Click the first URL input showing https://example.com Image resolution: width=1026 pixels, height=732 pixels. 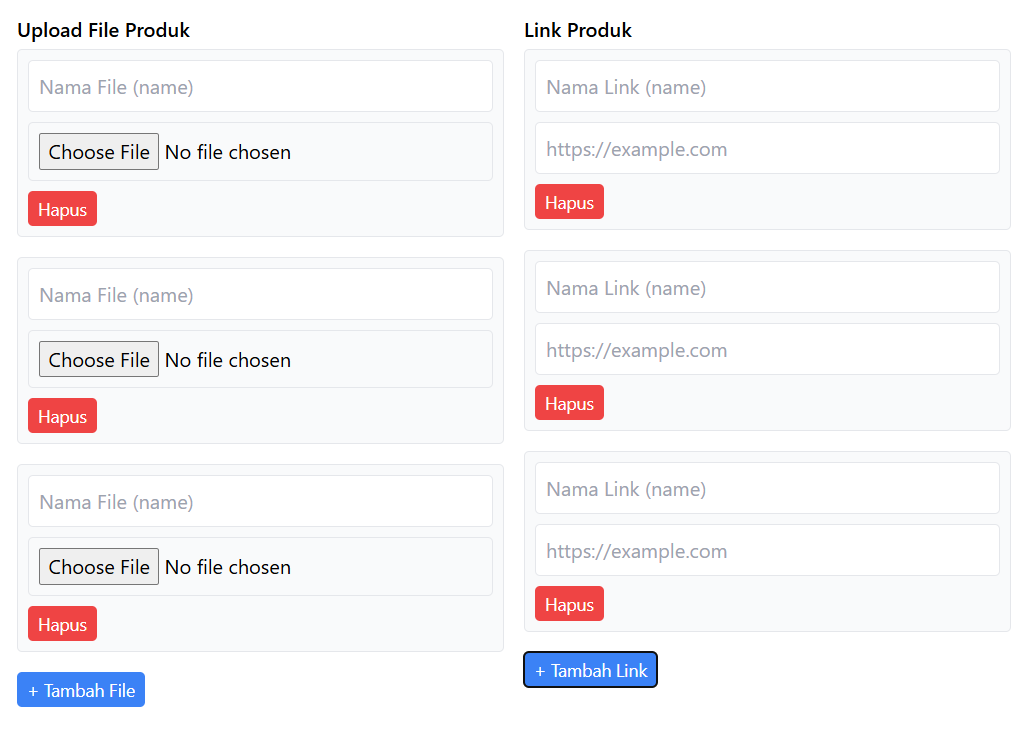[767, 148]
